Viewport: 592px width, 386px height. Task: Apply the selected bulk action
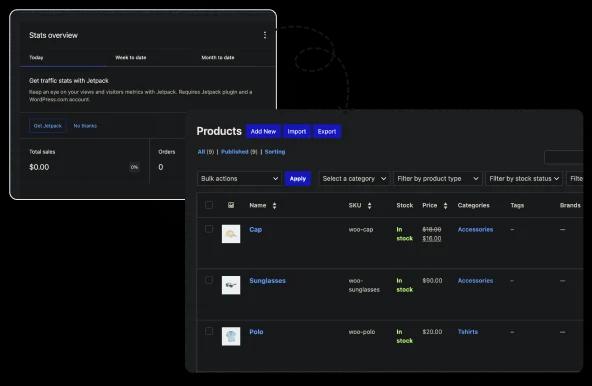click(298, 179)
